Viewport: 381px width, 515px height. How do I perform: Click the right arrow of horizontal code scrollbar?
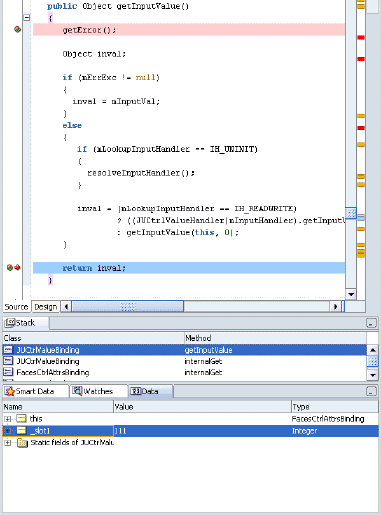(x=336, y=306)
